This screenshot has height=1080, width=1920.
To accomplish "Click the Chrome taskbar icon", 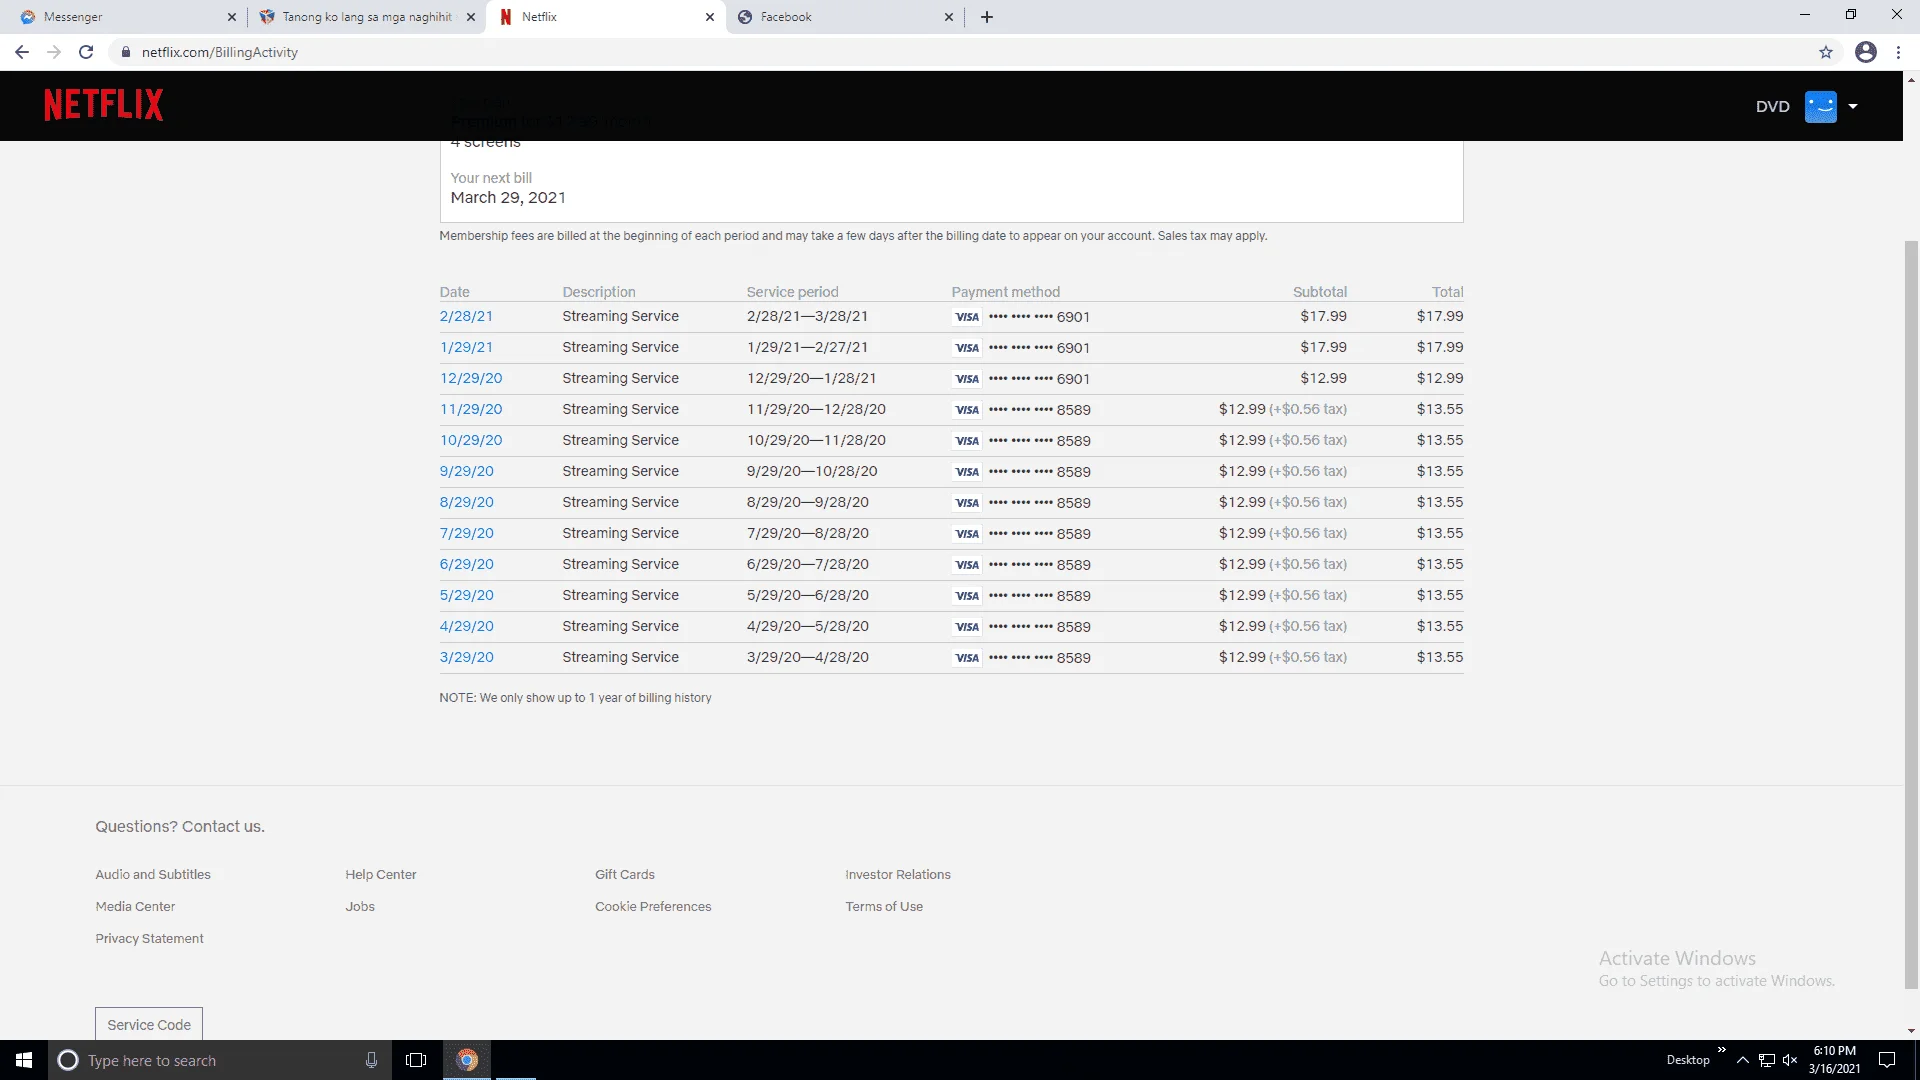I will (467, 1060).
